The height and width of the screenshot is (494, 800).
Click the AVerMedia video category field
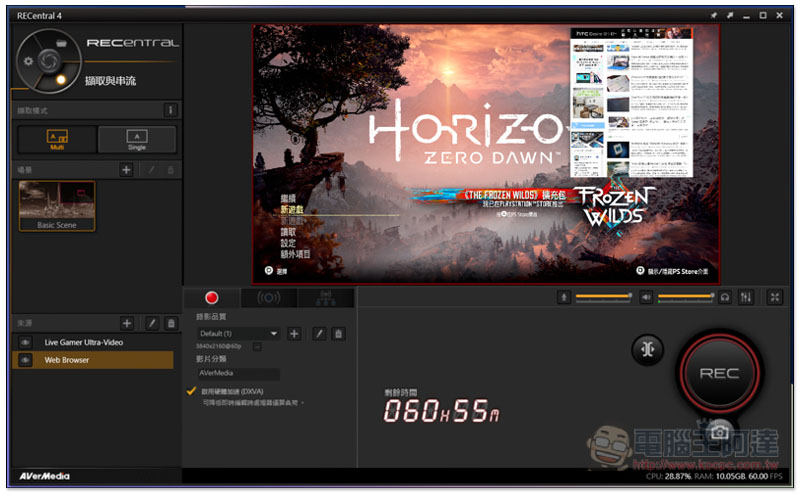(238, 373)
